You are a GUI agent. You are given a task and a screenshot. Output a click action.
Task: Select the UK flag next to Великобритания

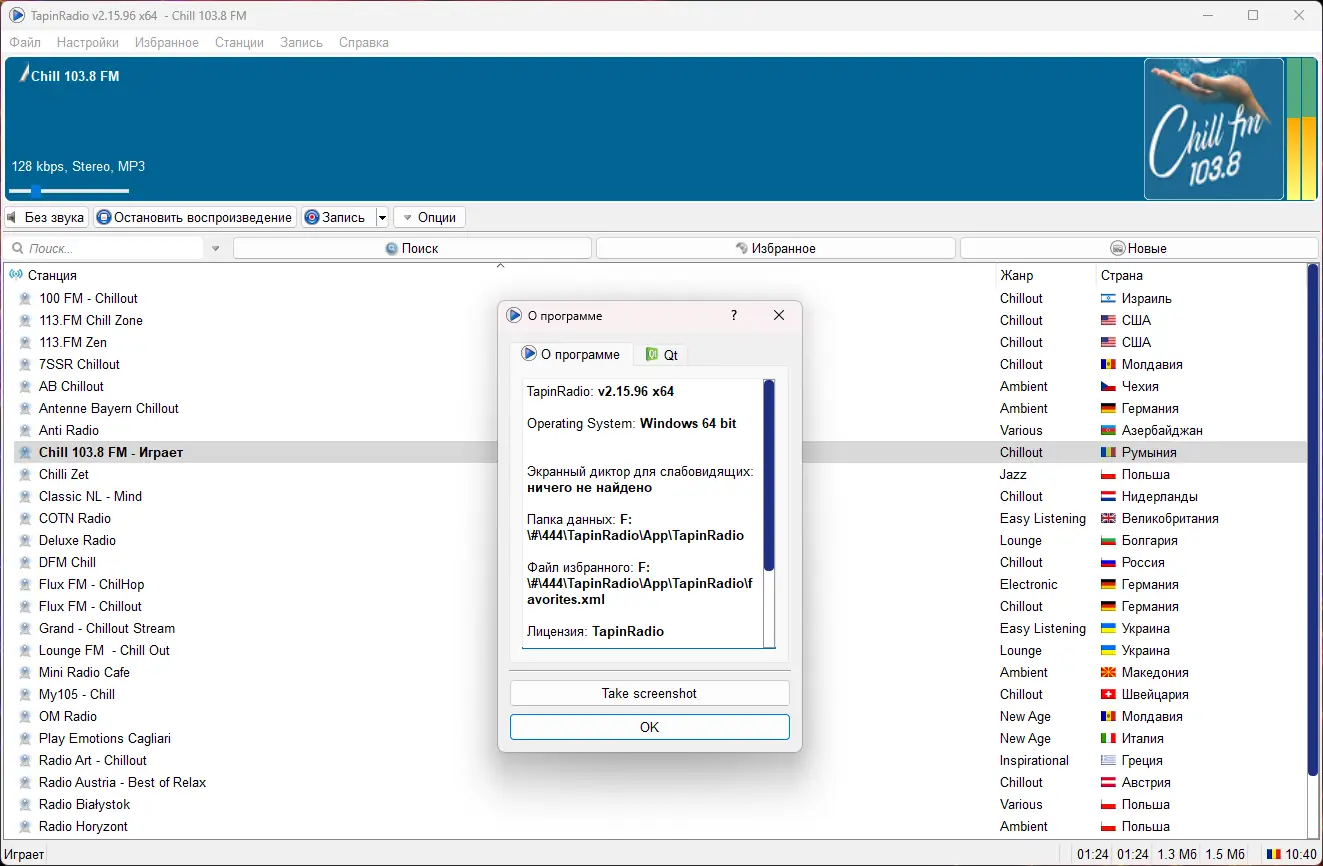(1108, 518)
